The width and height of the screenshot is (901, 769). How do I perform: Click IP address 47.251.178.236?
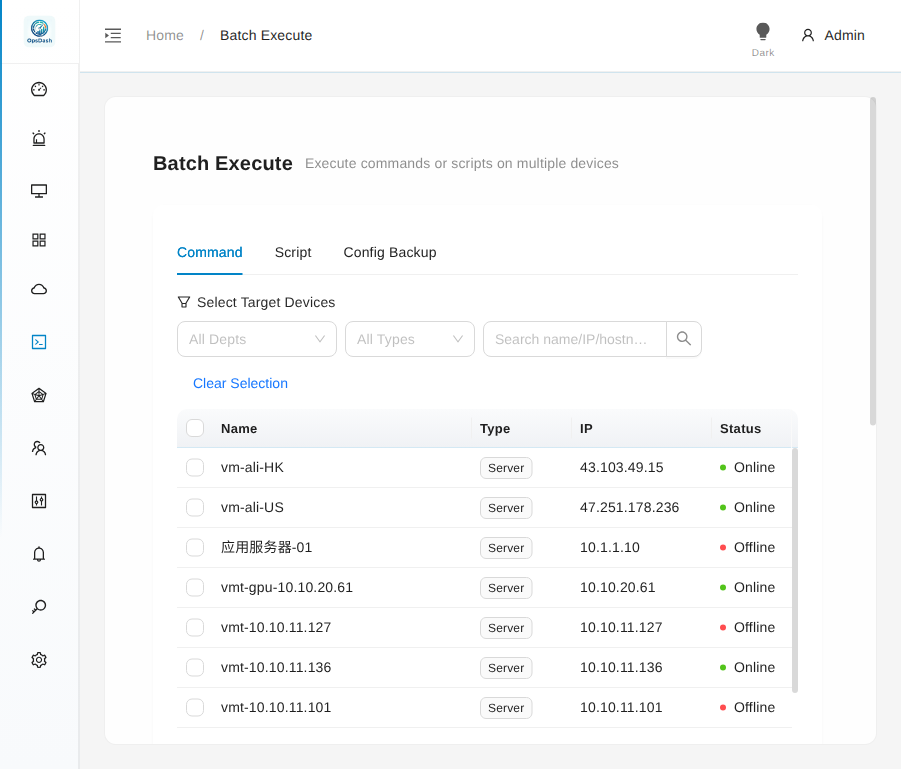click(x=629, y=507)
